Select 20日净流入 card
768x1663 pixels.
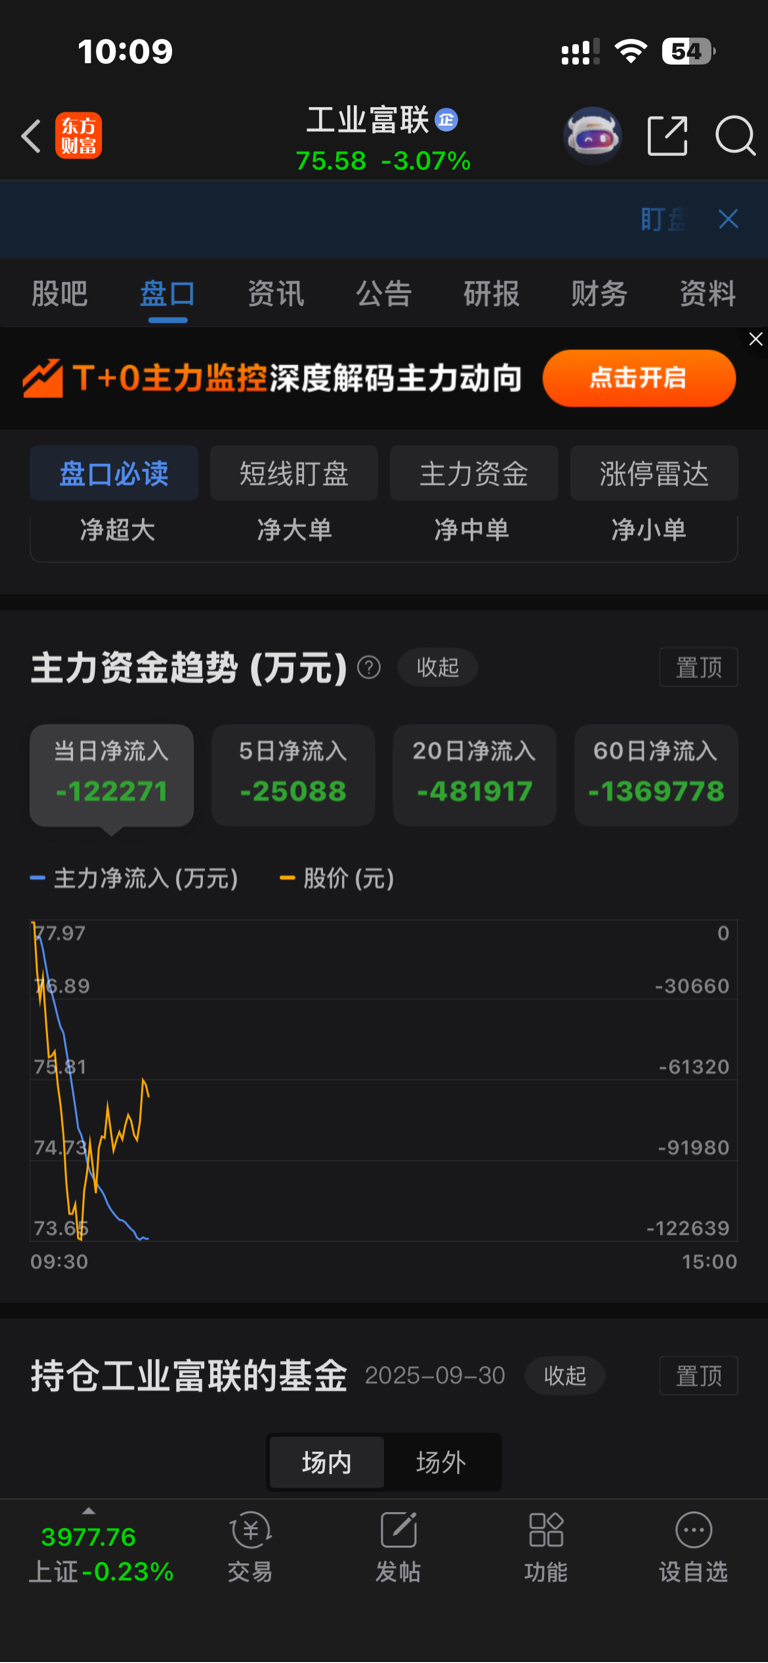(474, 775)
